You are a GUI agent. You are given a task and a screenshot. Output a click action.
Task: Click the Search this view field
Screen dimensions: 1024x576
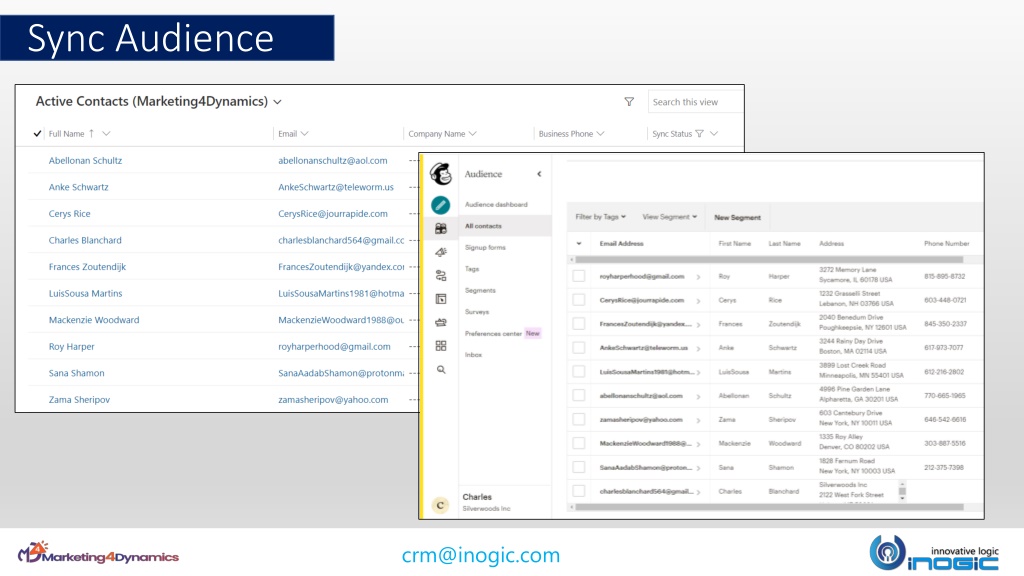coord(695,102)
